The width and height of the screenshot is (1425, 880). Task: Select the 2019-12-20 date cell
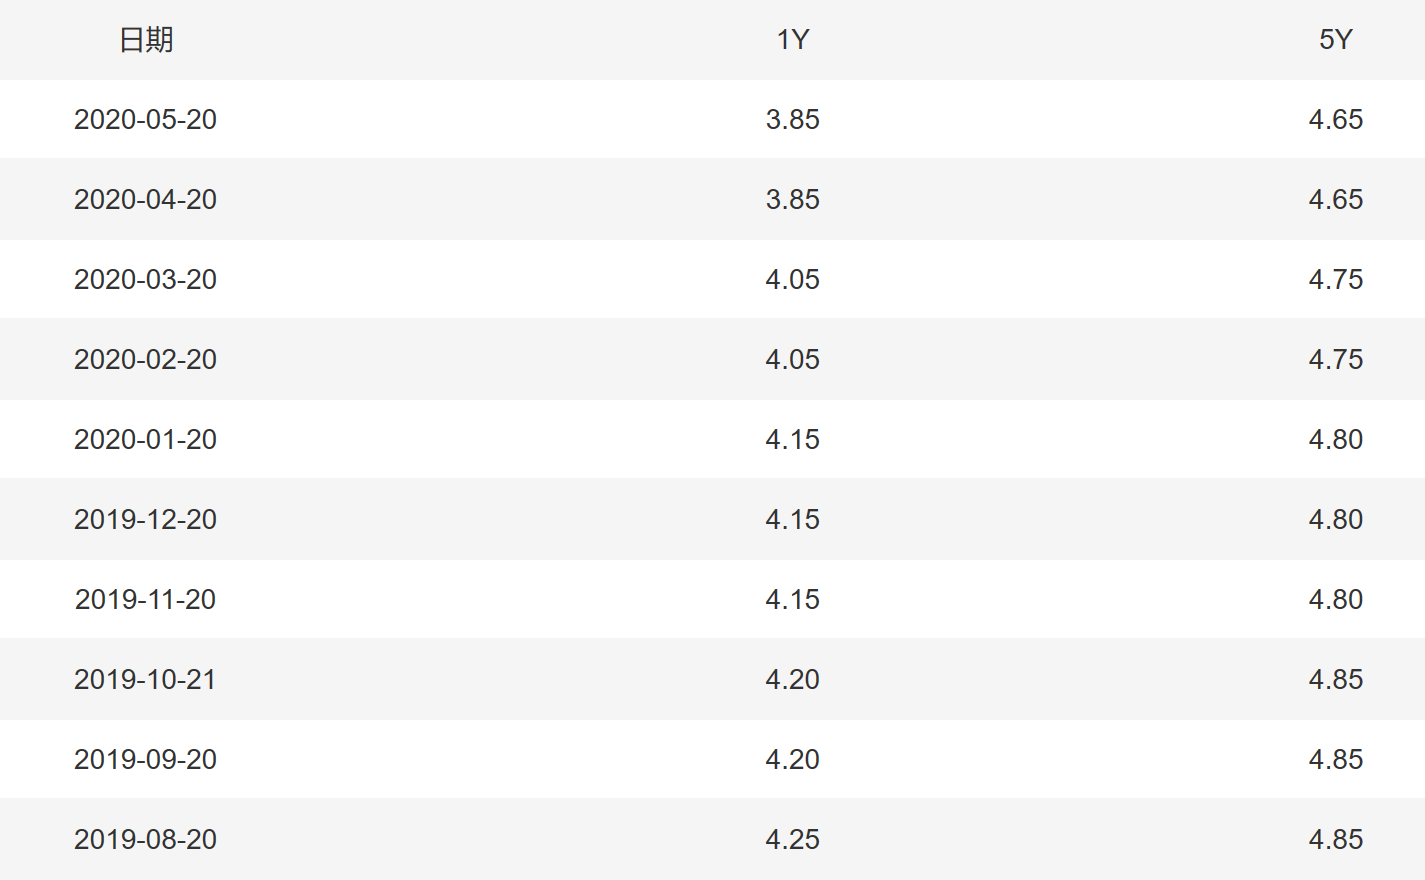146,519
